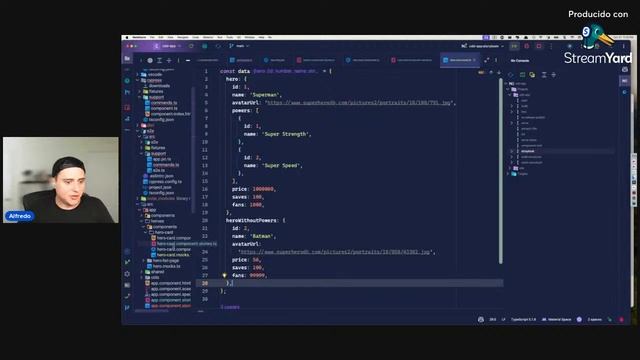Click the Apple menu icon
Screen dimensions: 640x360
tap(127, 37)
